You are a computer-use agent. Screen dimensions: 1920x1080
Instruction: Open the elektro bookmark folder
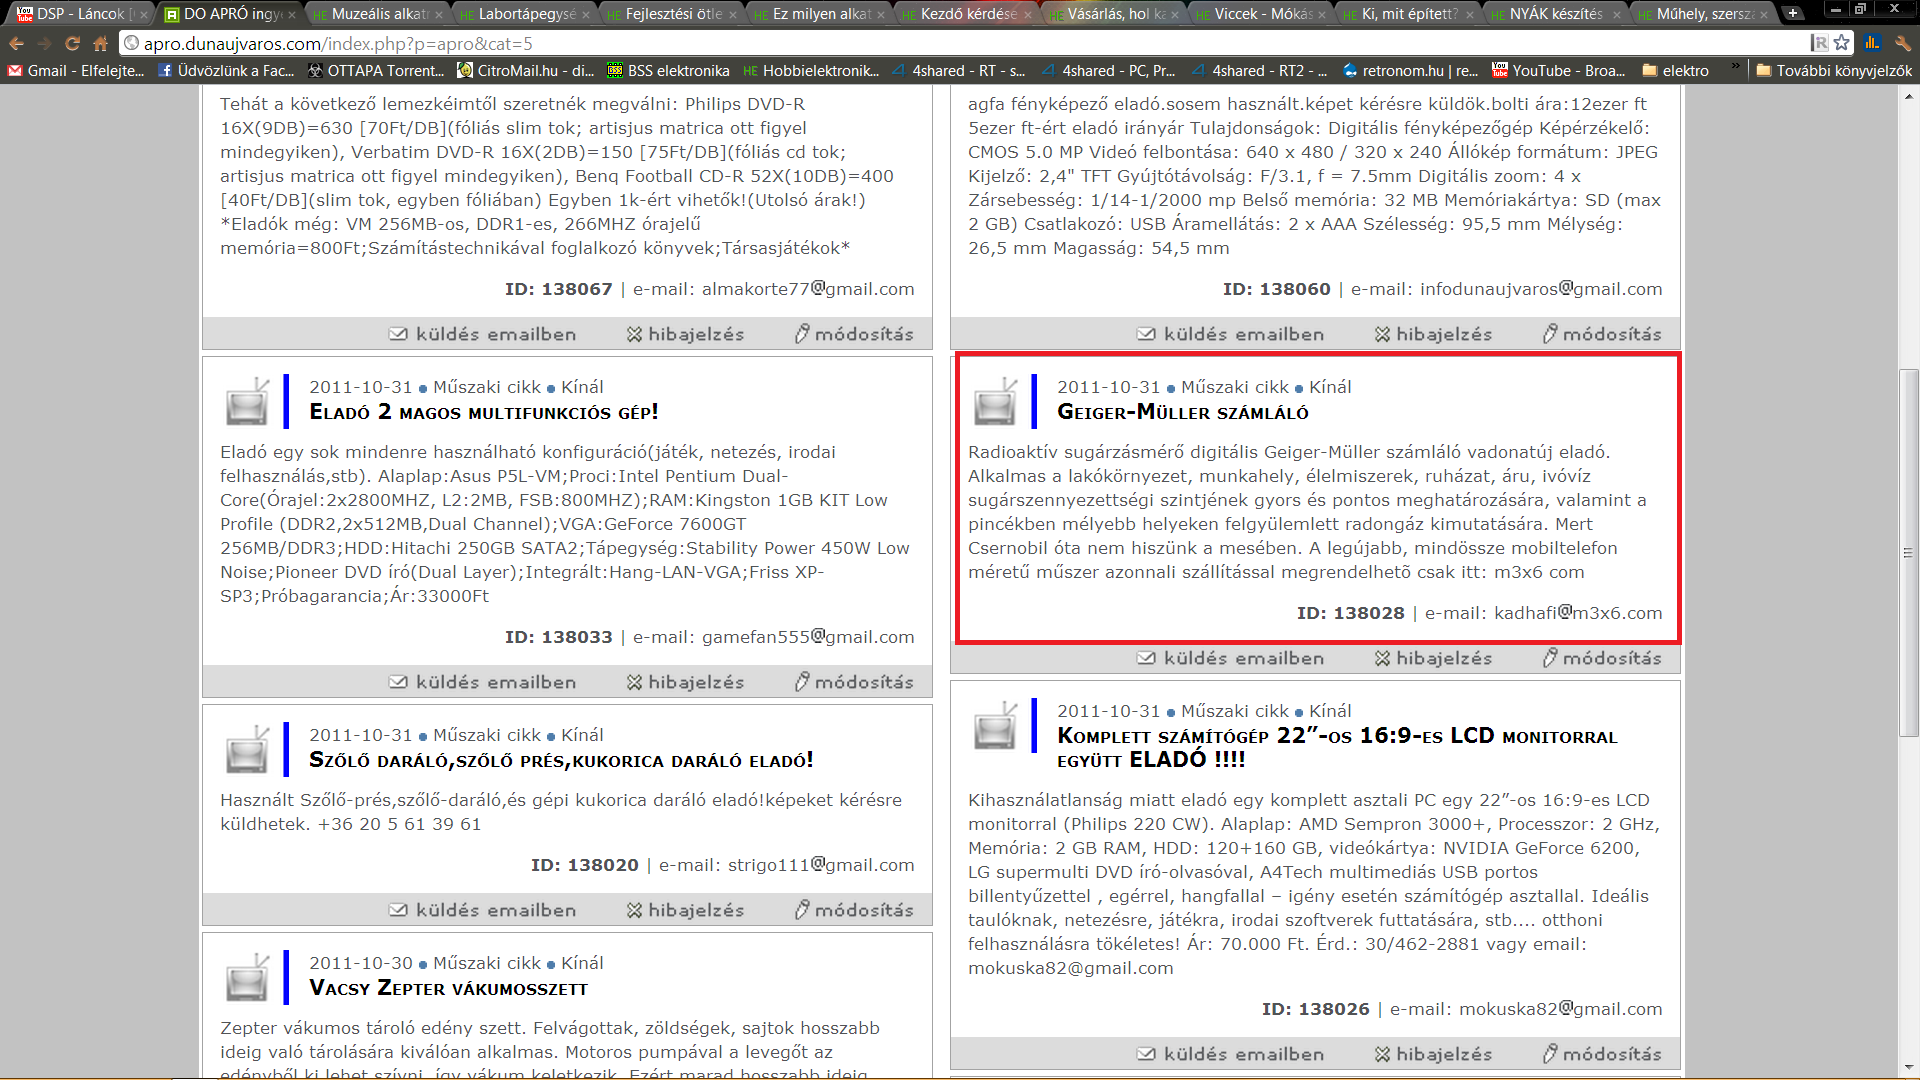[1675, 70]
